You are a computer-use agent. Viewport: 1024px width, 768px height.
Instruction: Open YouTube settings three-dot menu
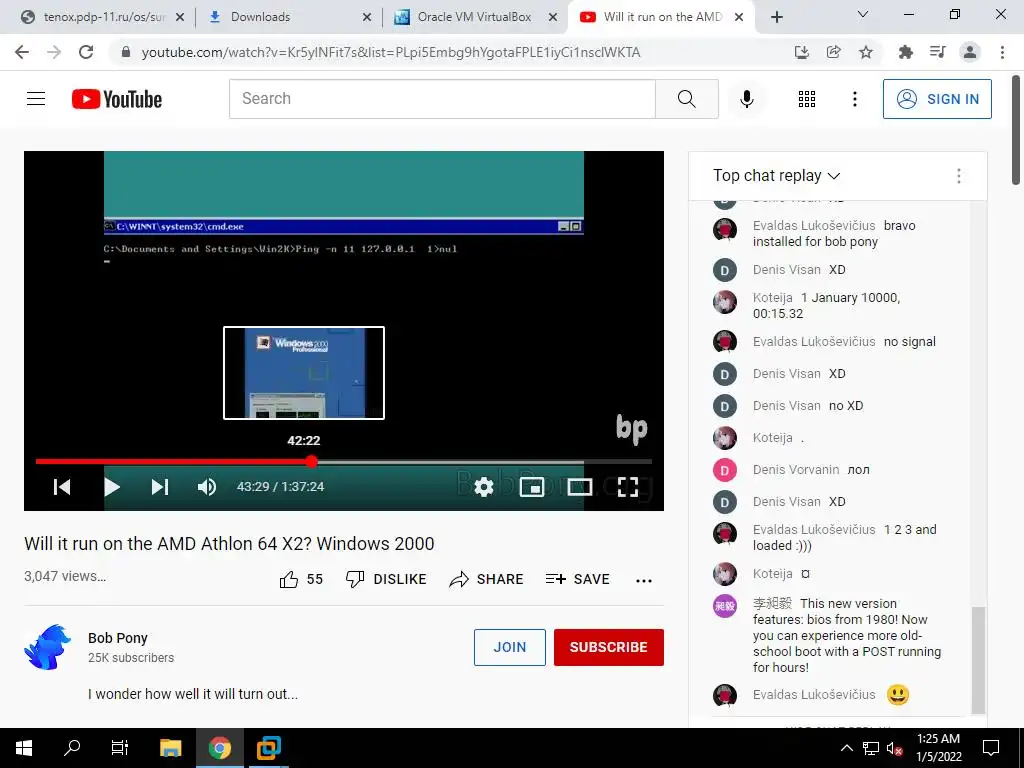coord(854,99)
